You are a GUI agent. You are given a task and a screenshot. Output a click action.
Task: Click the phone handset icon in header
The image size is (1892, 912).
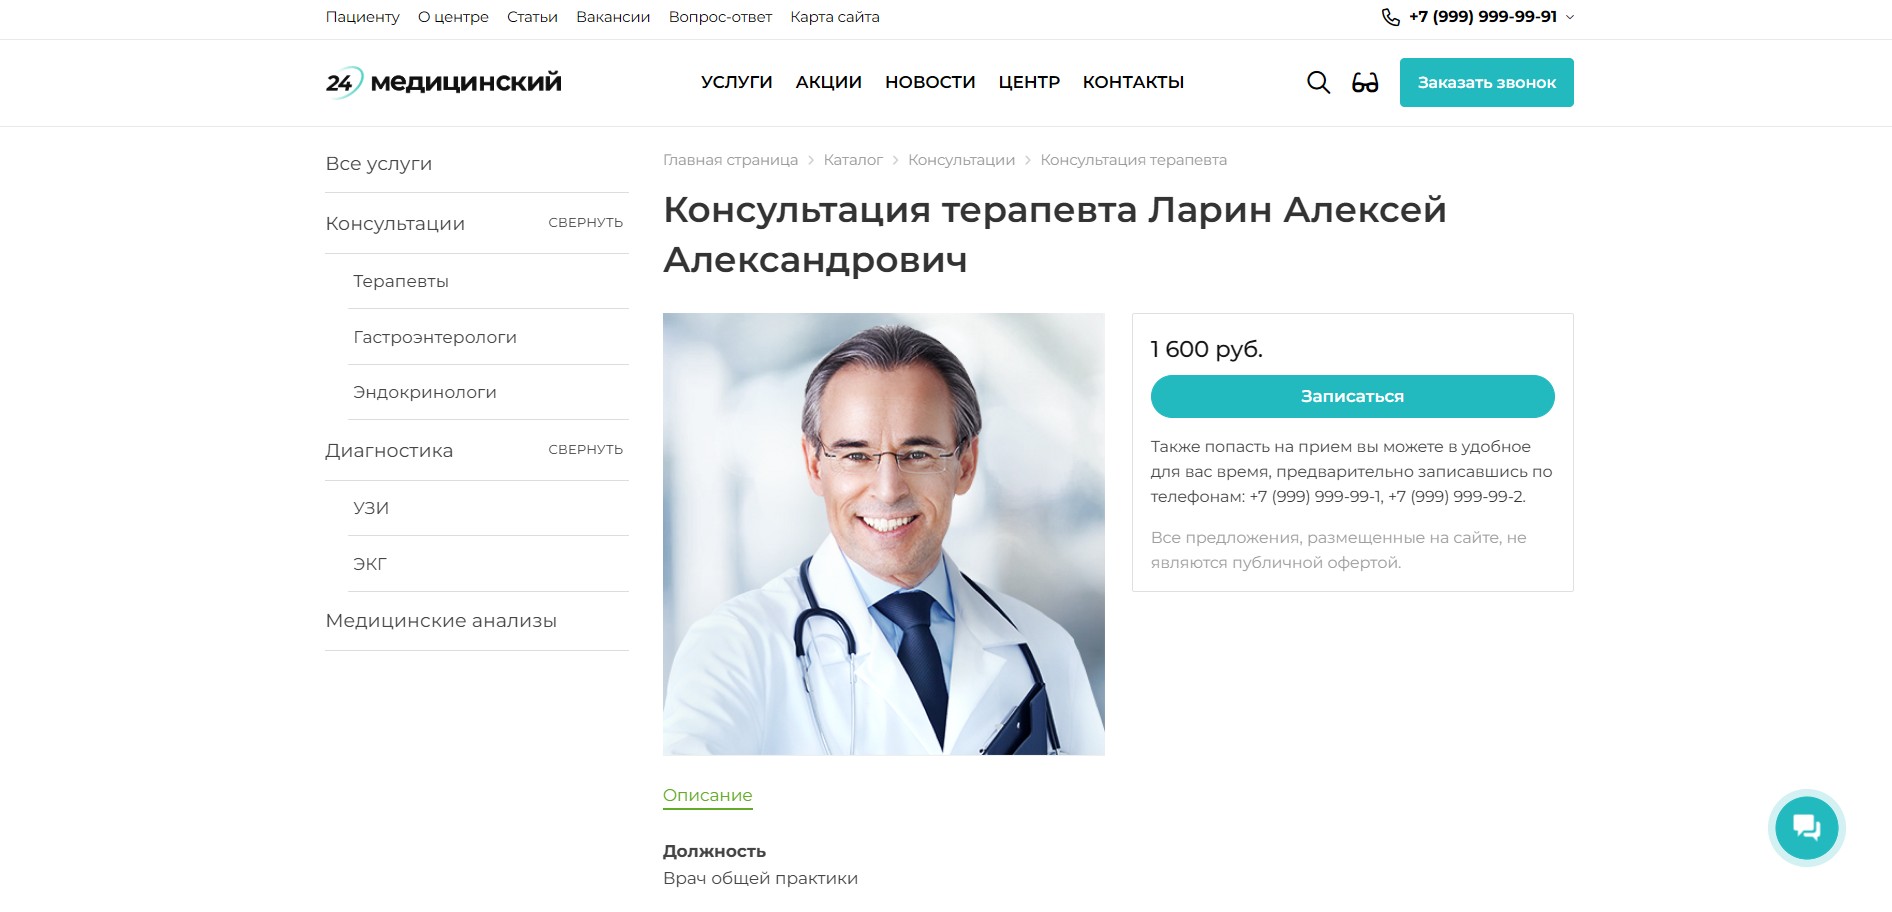click(x=1390, y=17)
